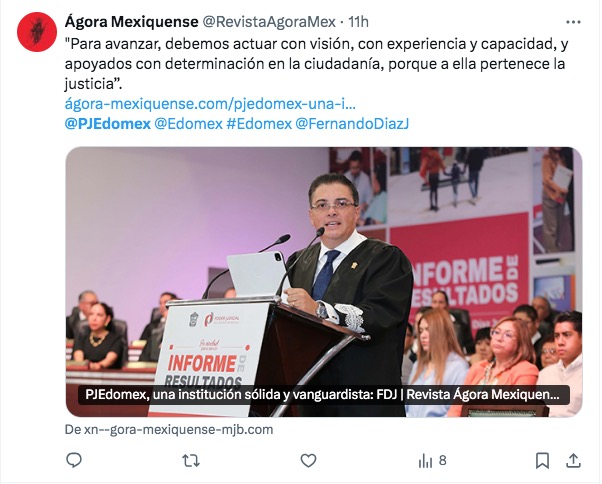The width and height of the screenshot is (602, 484).
Task: Repost this tweet with the retweet icon
Action: [191, 460]
